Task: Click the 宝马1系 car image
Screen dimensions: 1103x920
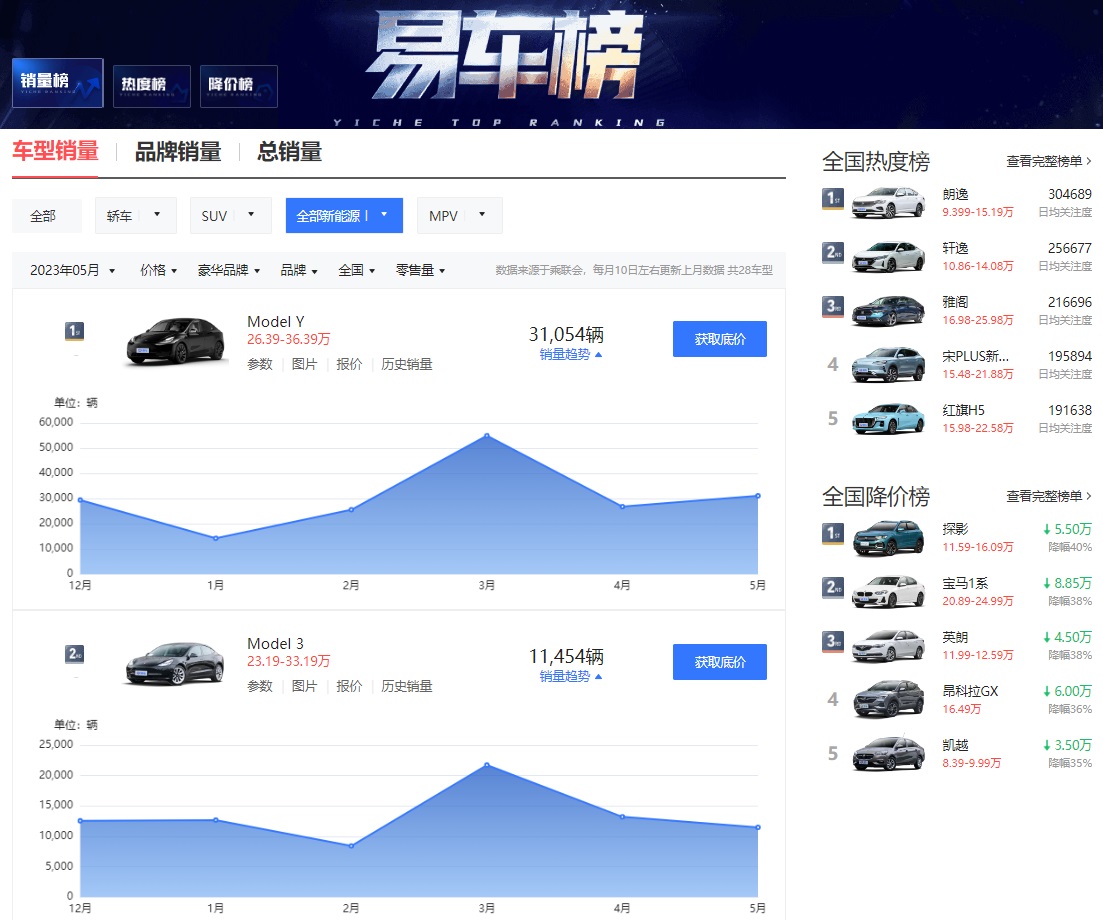Action: point(888,592)
